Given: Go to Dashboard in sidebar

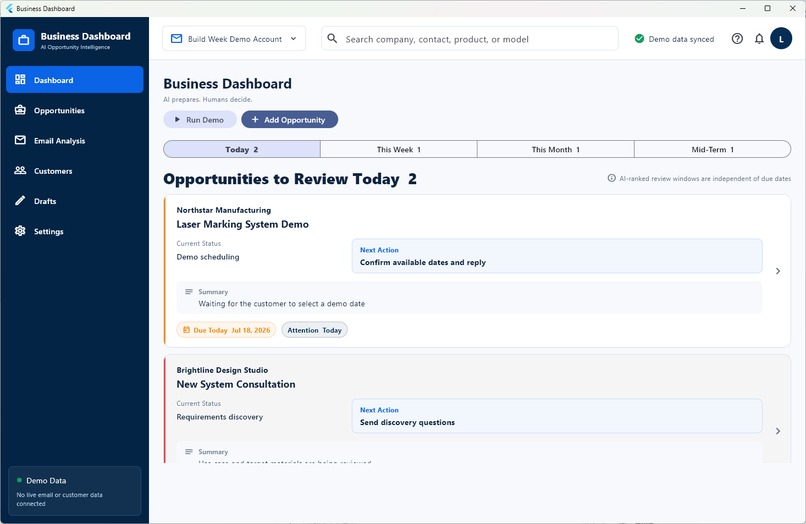Looking at the screenshot, I should pos(75,80).
